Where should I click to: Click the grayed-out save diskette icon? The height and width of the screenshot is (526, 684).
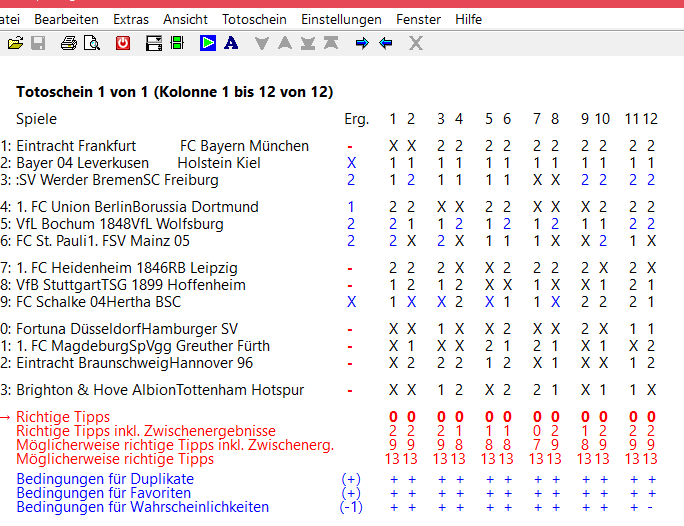tap(38, 43)
